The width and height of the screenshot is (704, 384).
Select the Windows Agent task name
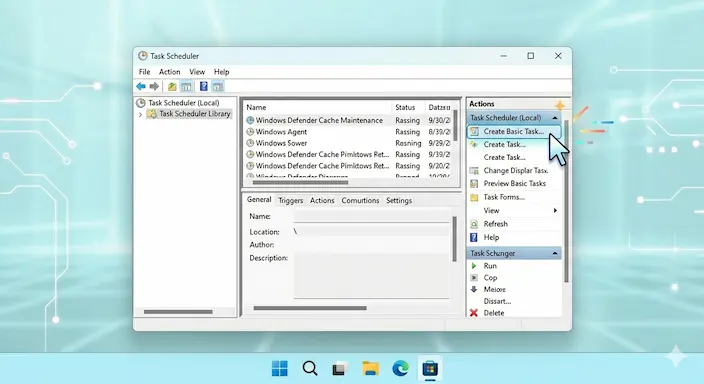pos(281,132)
